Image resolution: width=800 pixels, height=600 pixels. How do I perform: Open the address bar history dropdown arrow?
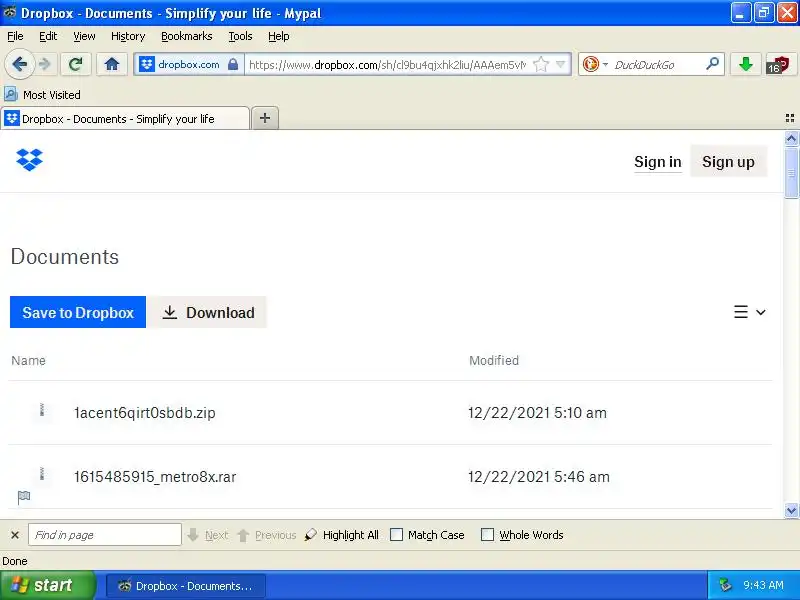pos(560,64)
